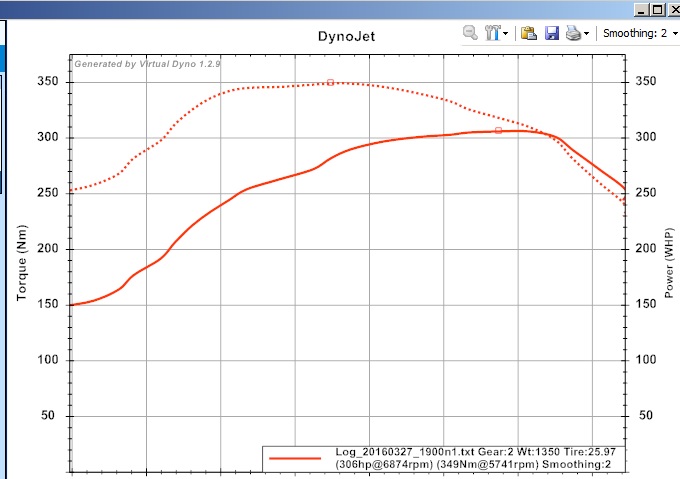
Task: Save the graph with the floppy disk icon
Action: coord(551,33)
